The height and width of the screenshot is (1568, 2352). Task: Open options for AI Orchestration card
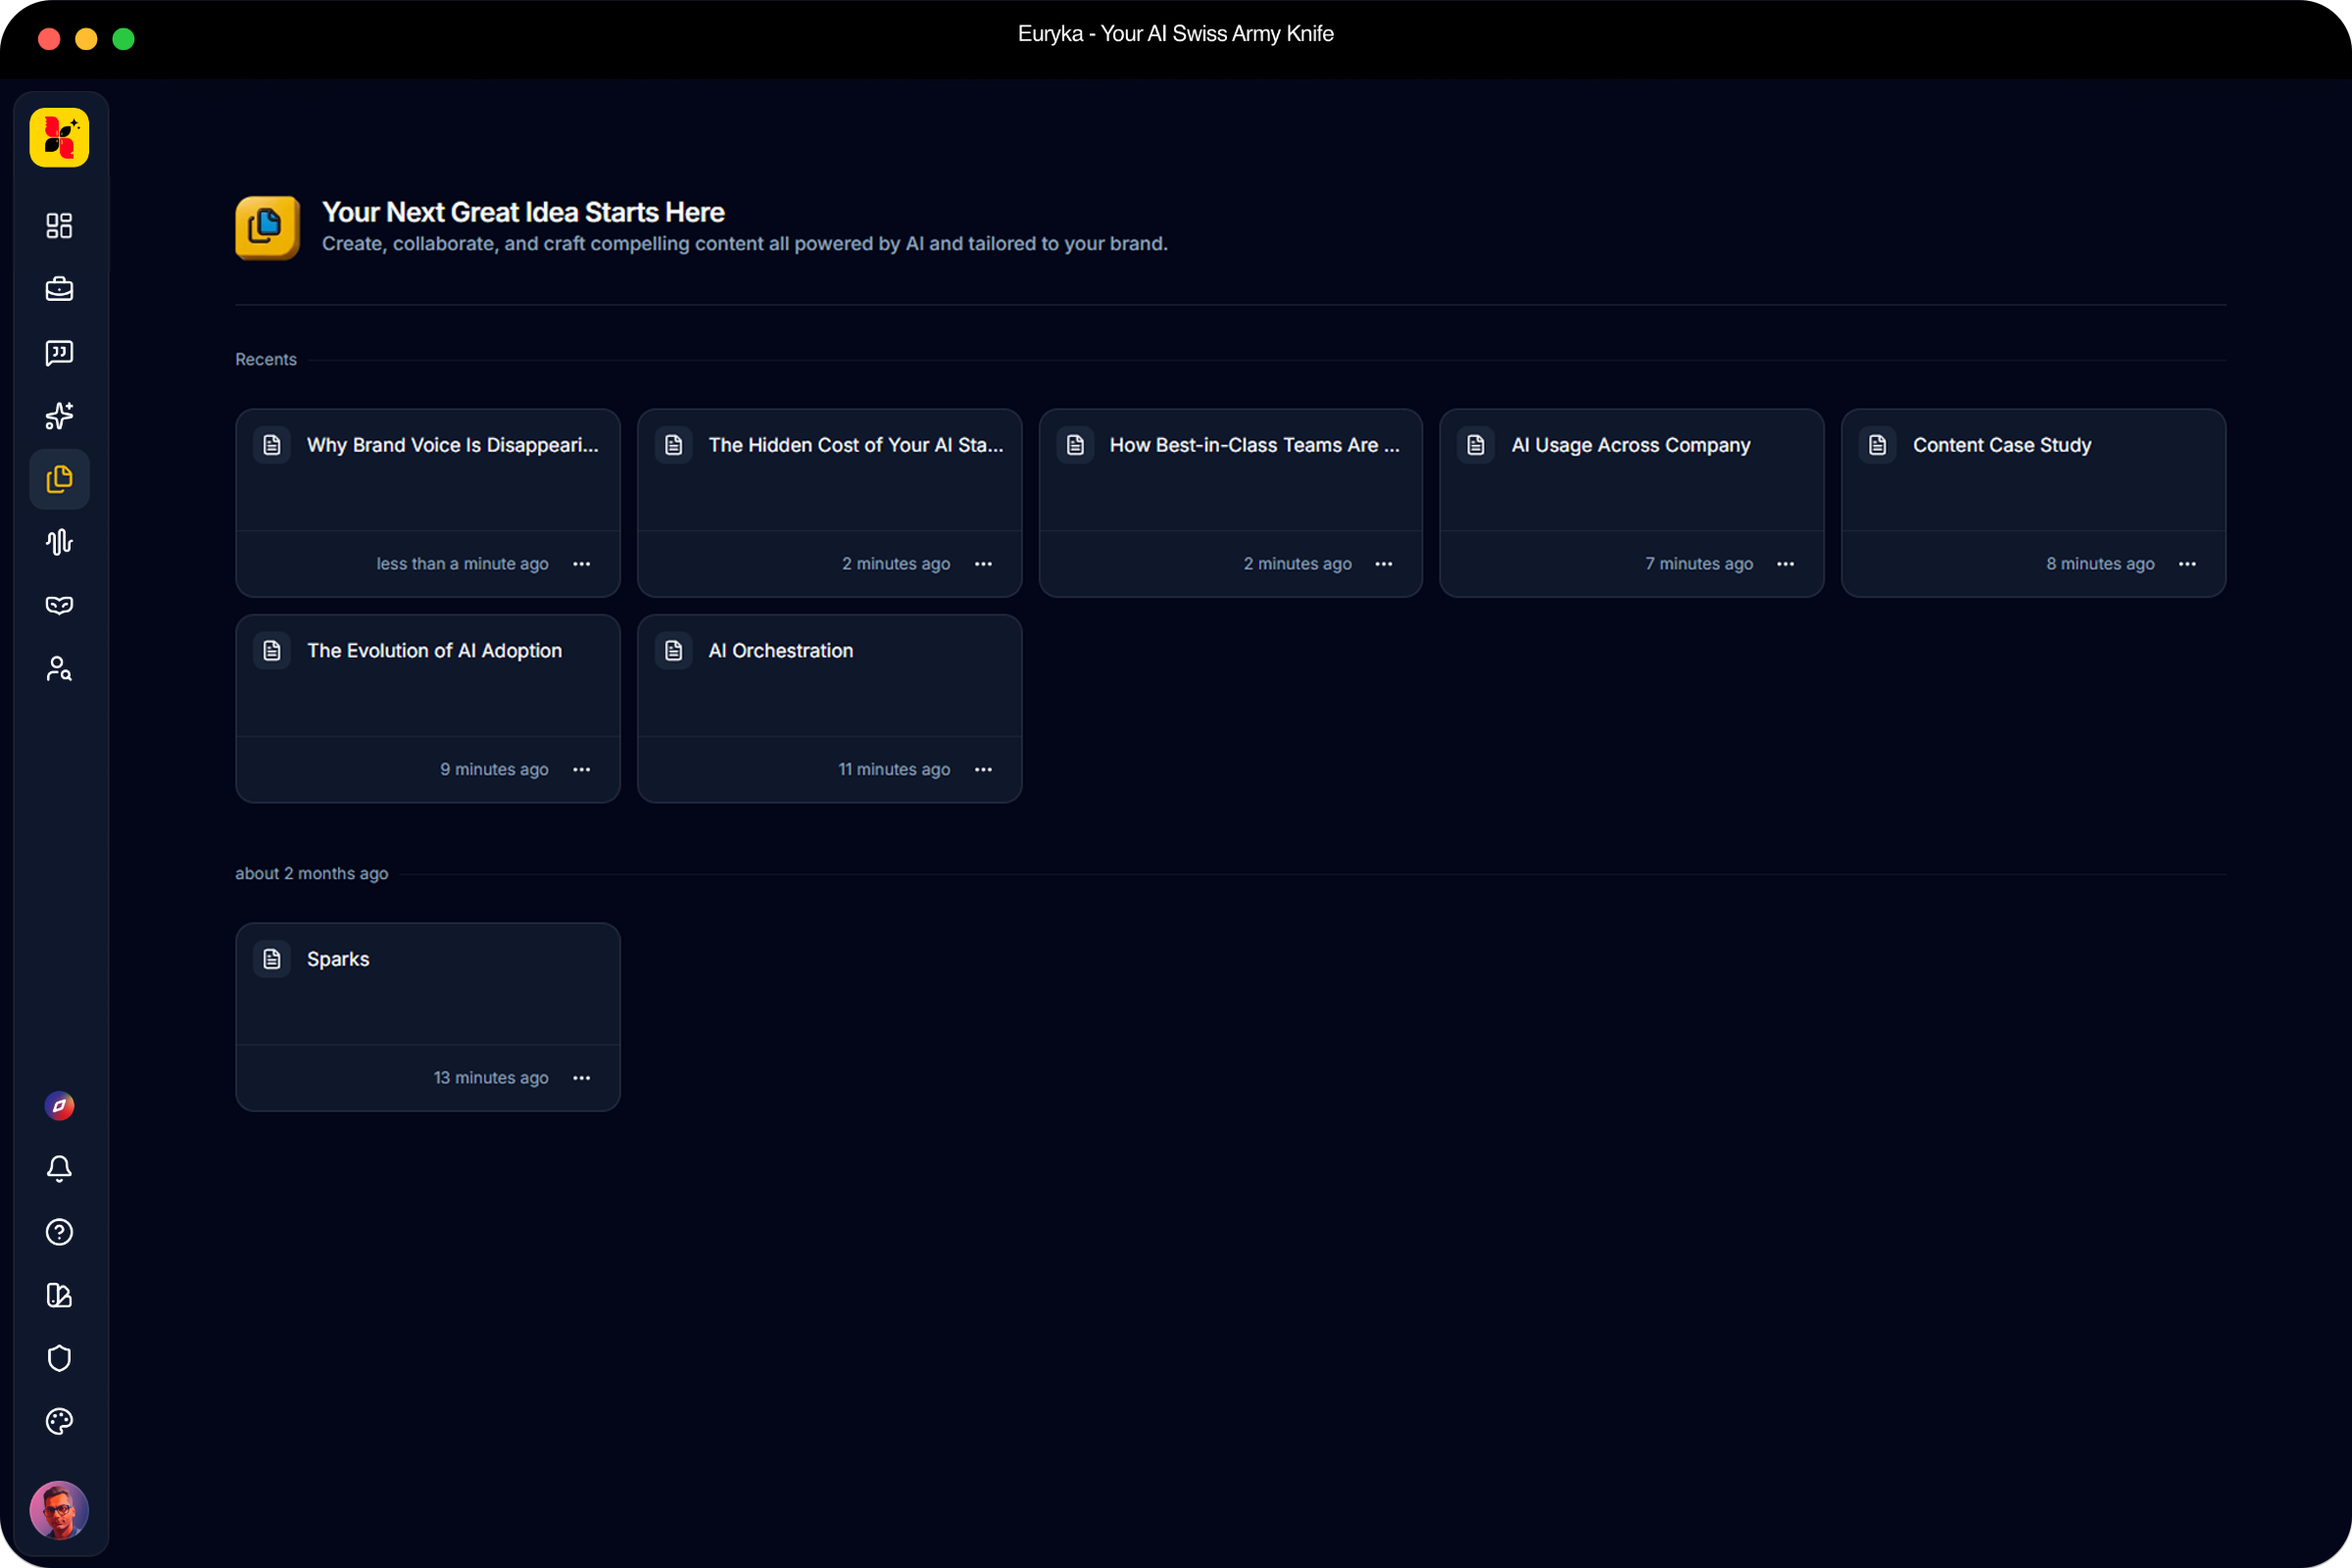click(x=984, y=770)
